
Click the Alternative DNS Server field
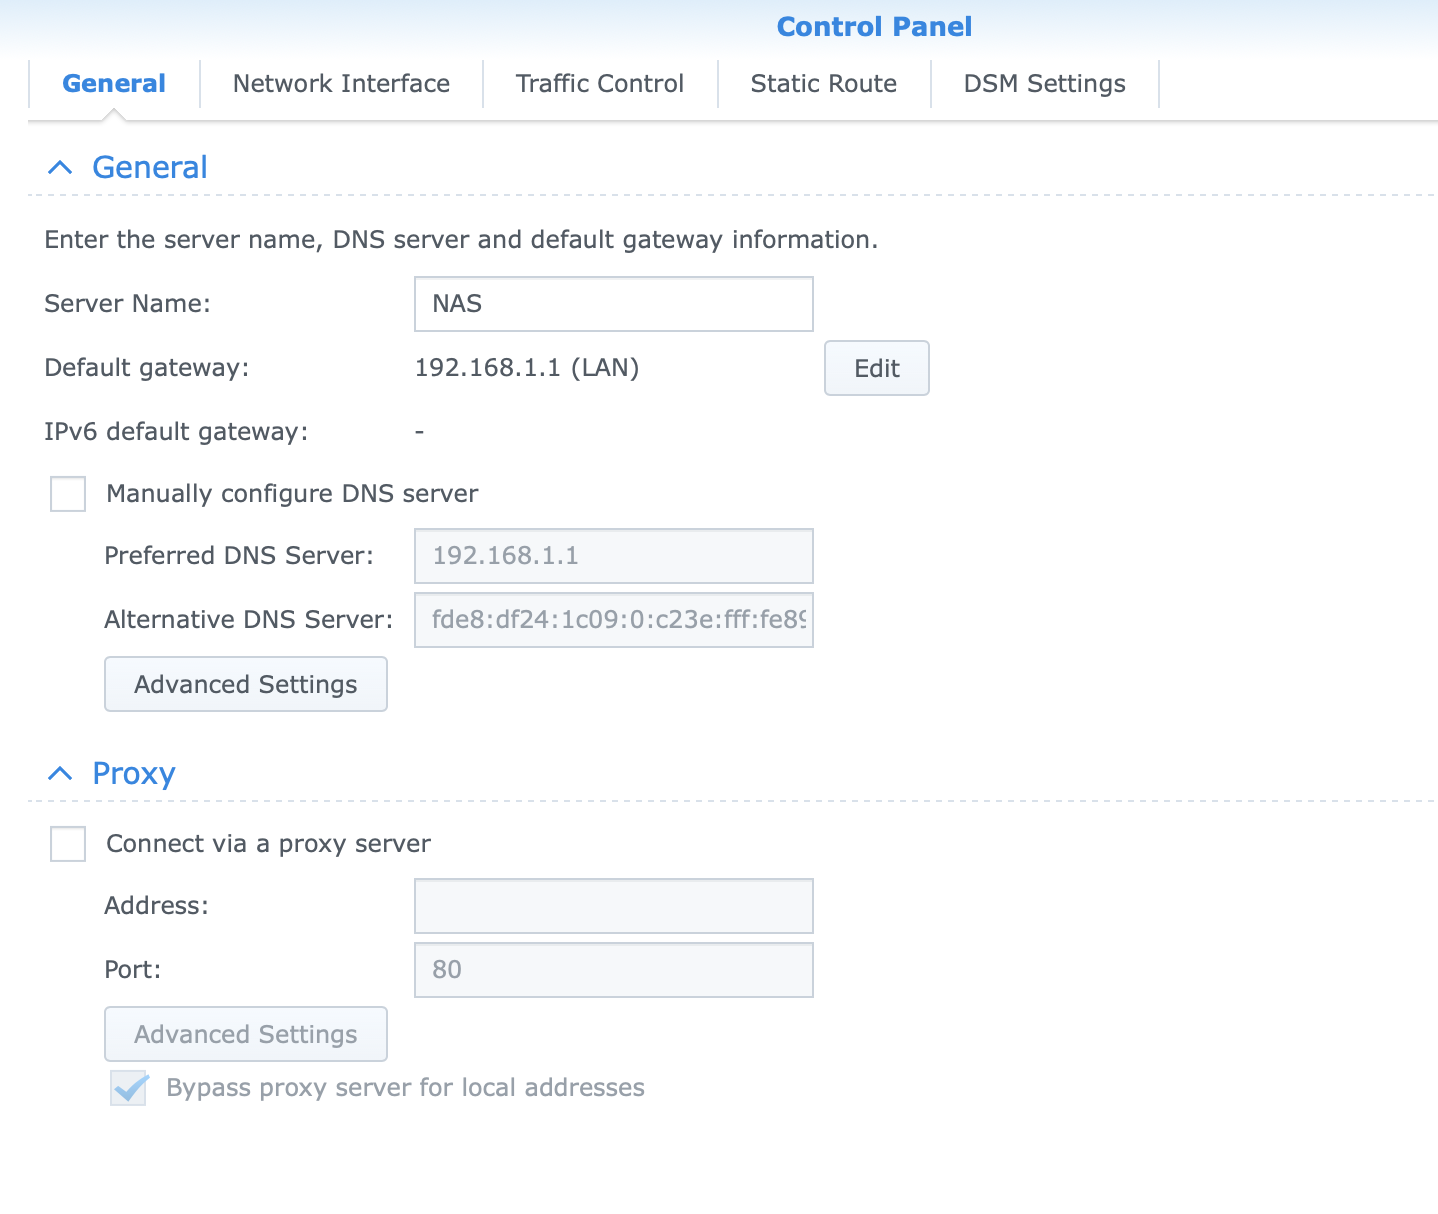click(x=613, y=620)
